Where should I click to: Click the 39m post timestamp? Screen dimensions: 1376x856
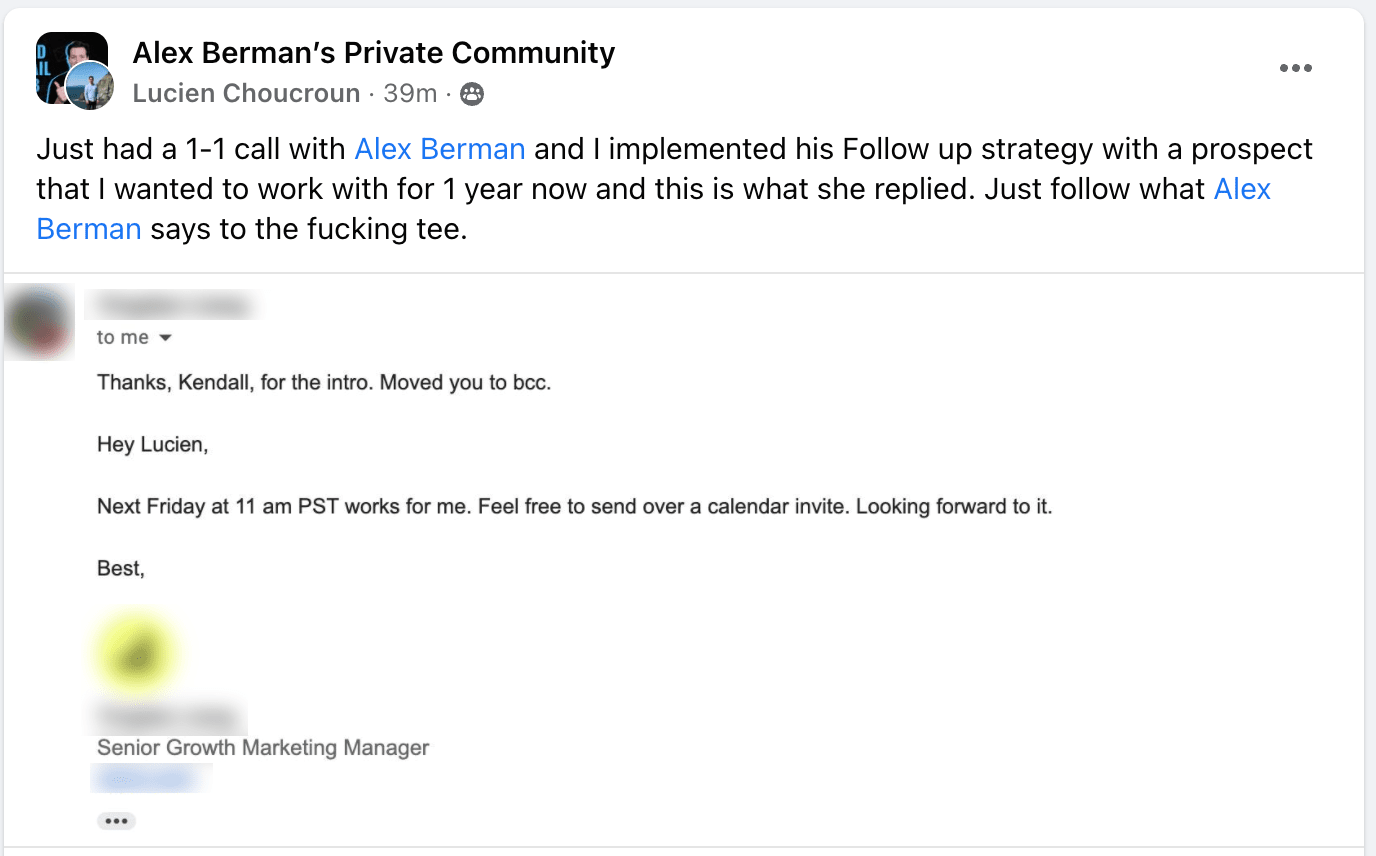point(410,94)
